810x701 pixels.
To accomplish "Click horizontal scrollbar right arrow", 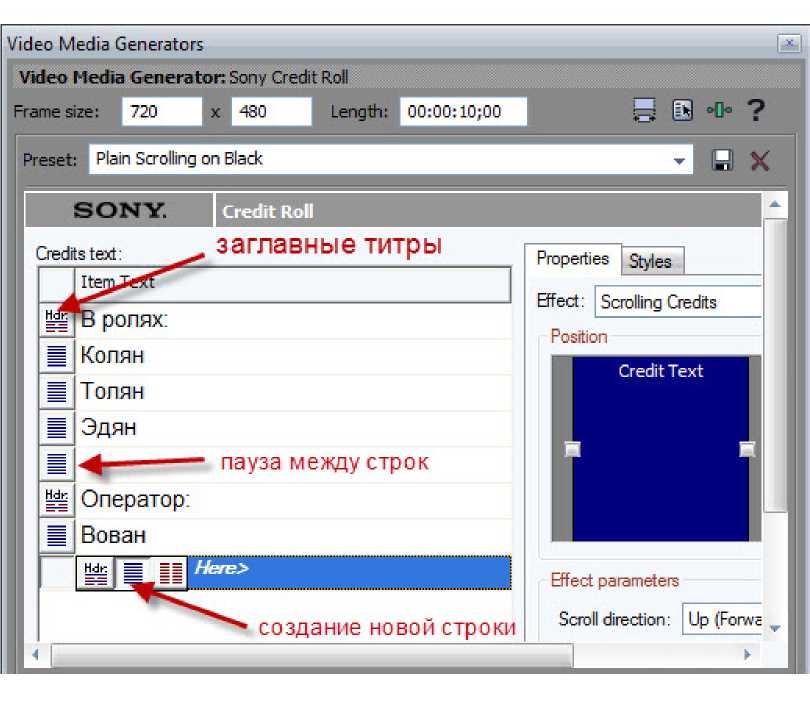I will (x=747, y=655).
